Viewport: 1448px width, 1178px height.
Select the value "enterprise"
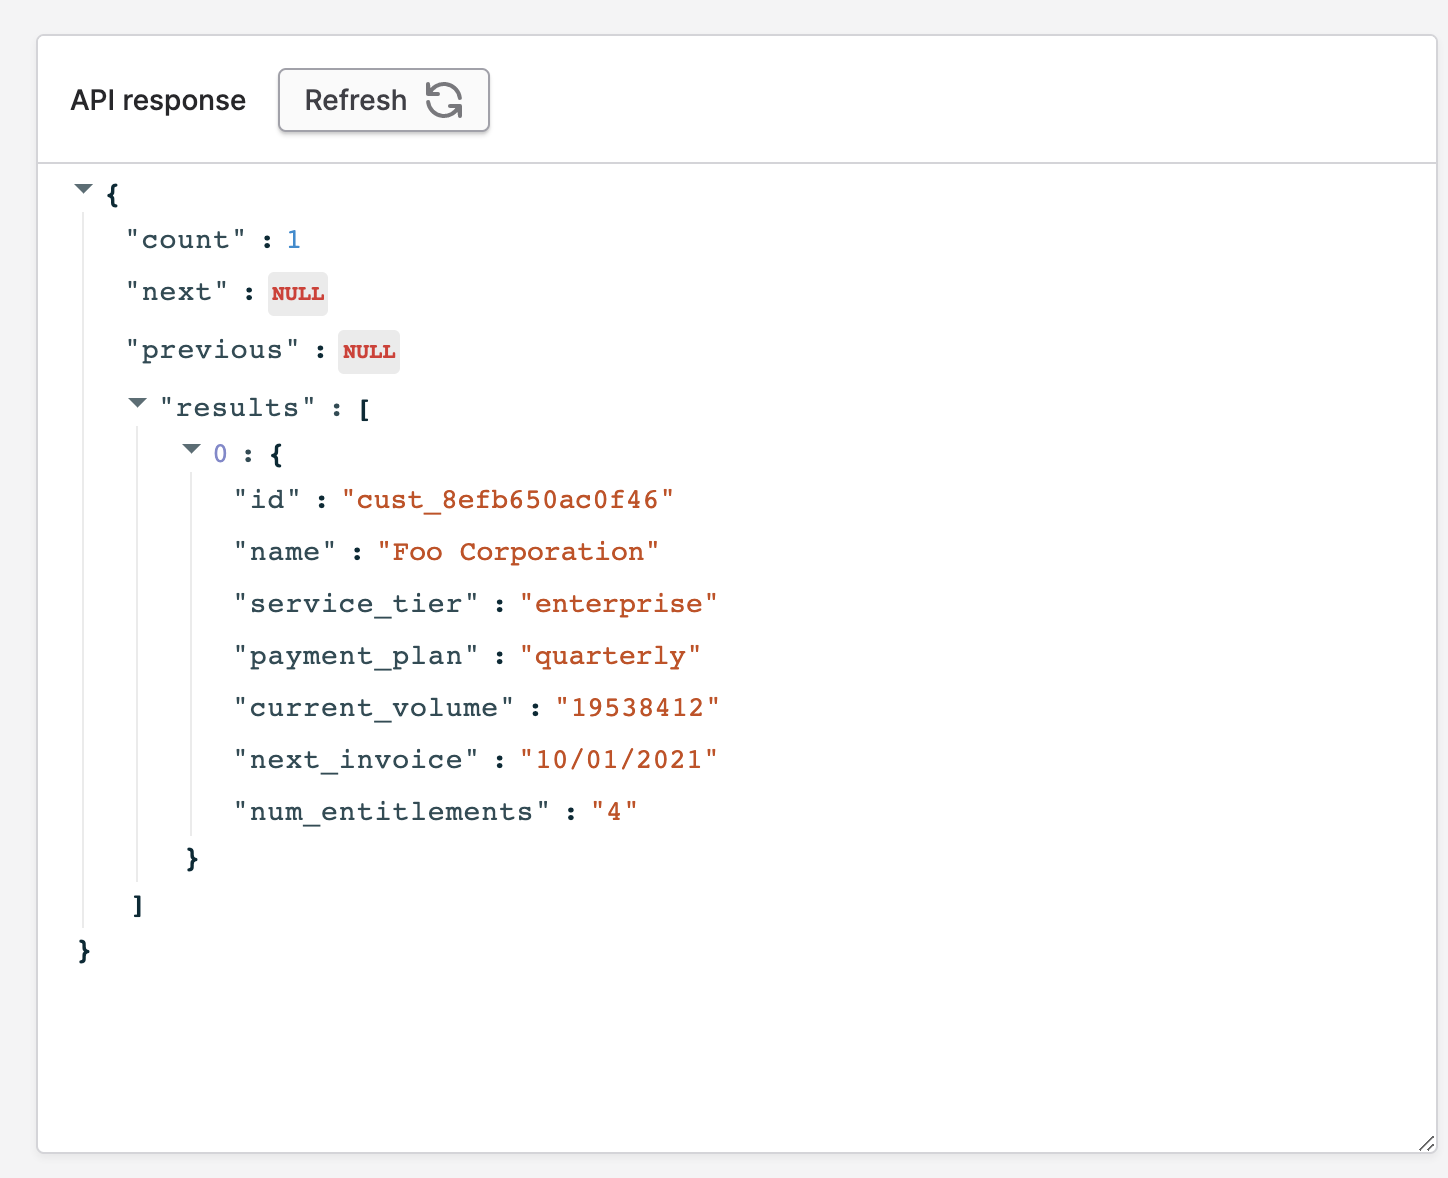619,604
